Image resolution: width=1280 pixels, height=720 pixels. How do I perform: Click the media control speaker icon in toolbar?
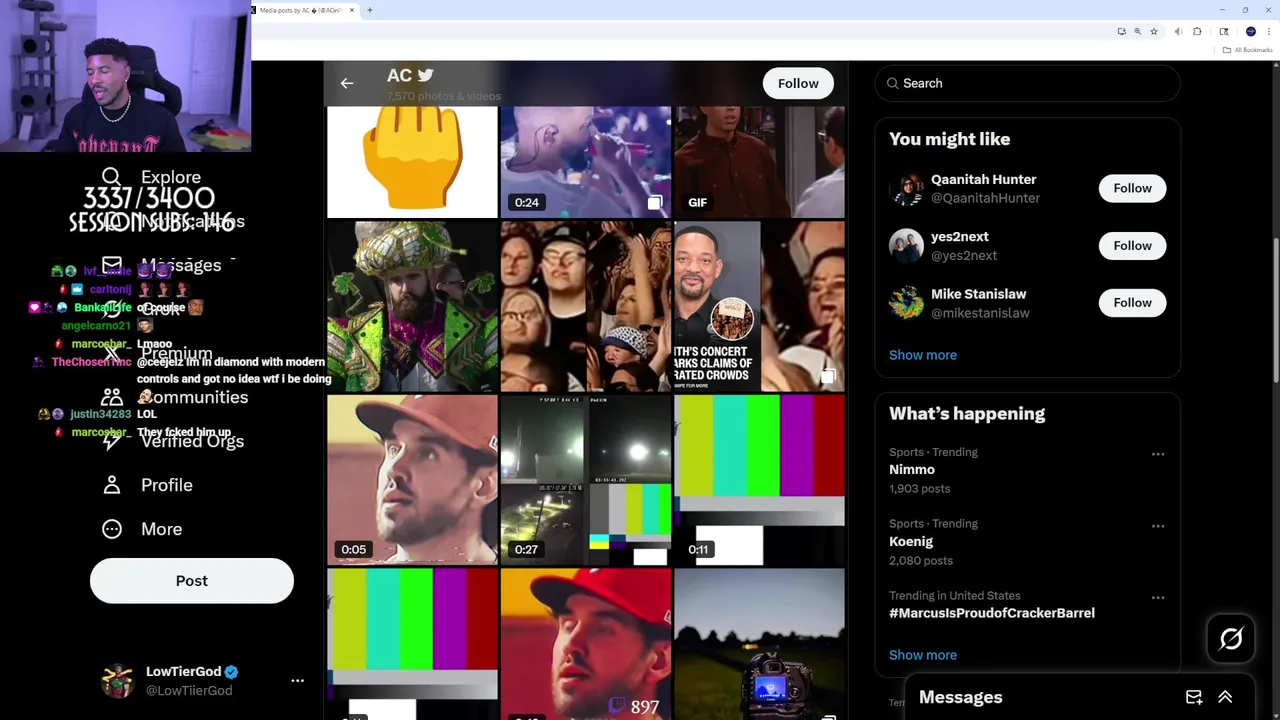(1178, 31)
